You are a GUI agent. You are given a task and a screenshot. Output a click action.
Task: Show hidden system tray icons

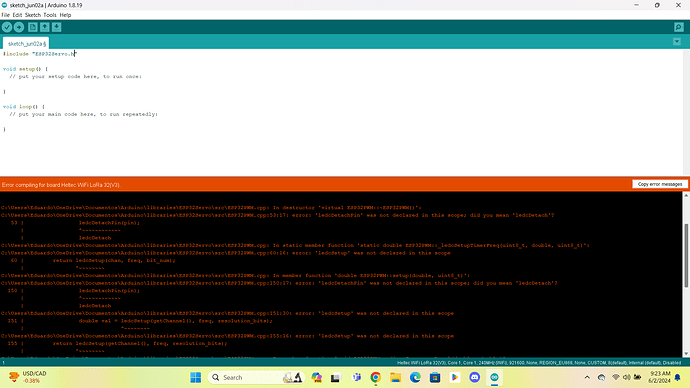pyautogui.click(x=587, y=377)
